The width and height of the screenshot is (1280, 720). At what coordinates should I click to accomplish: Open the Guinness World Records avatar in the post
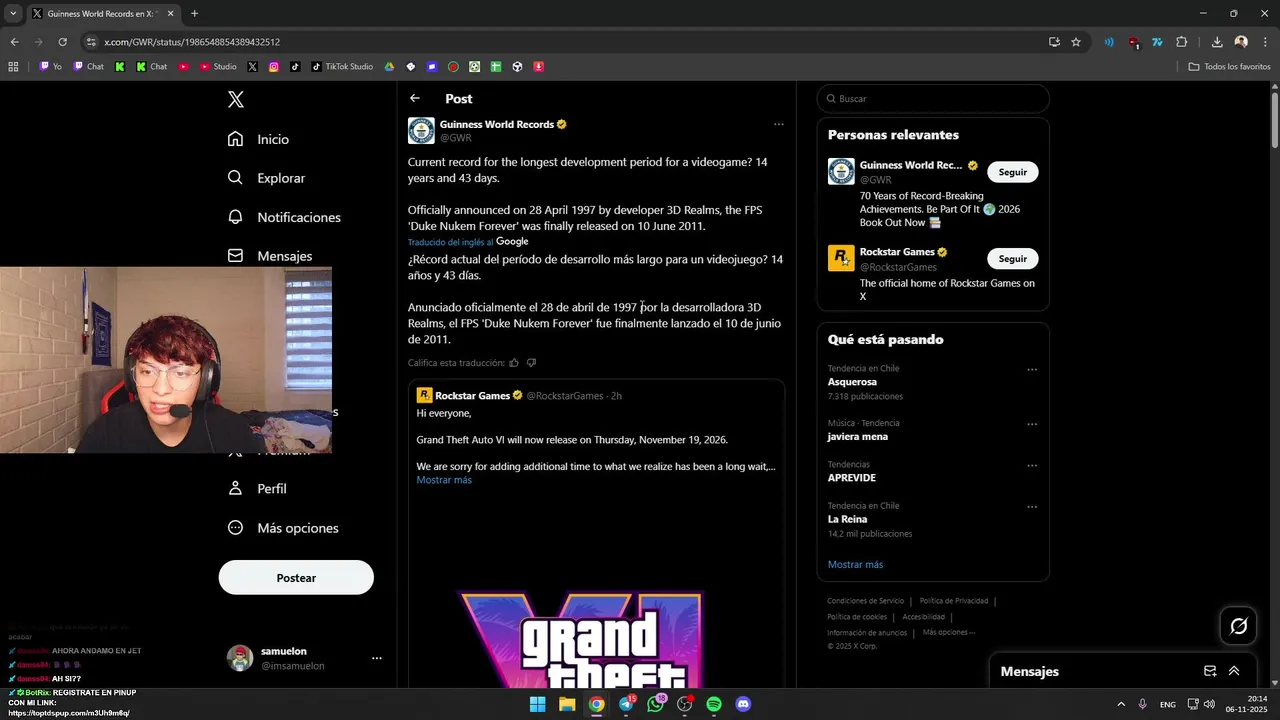pos(421,131)
